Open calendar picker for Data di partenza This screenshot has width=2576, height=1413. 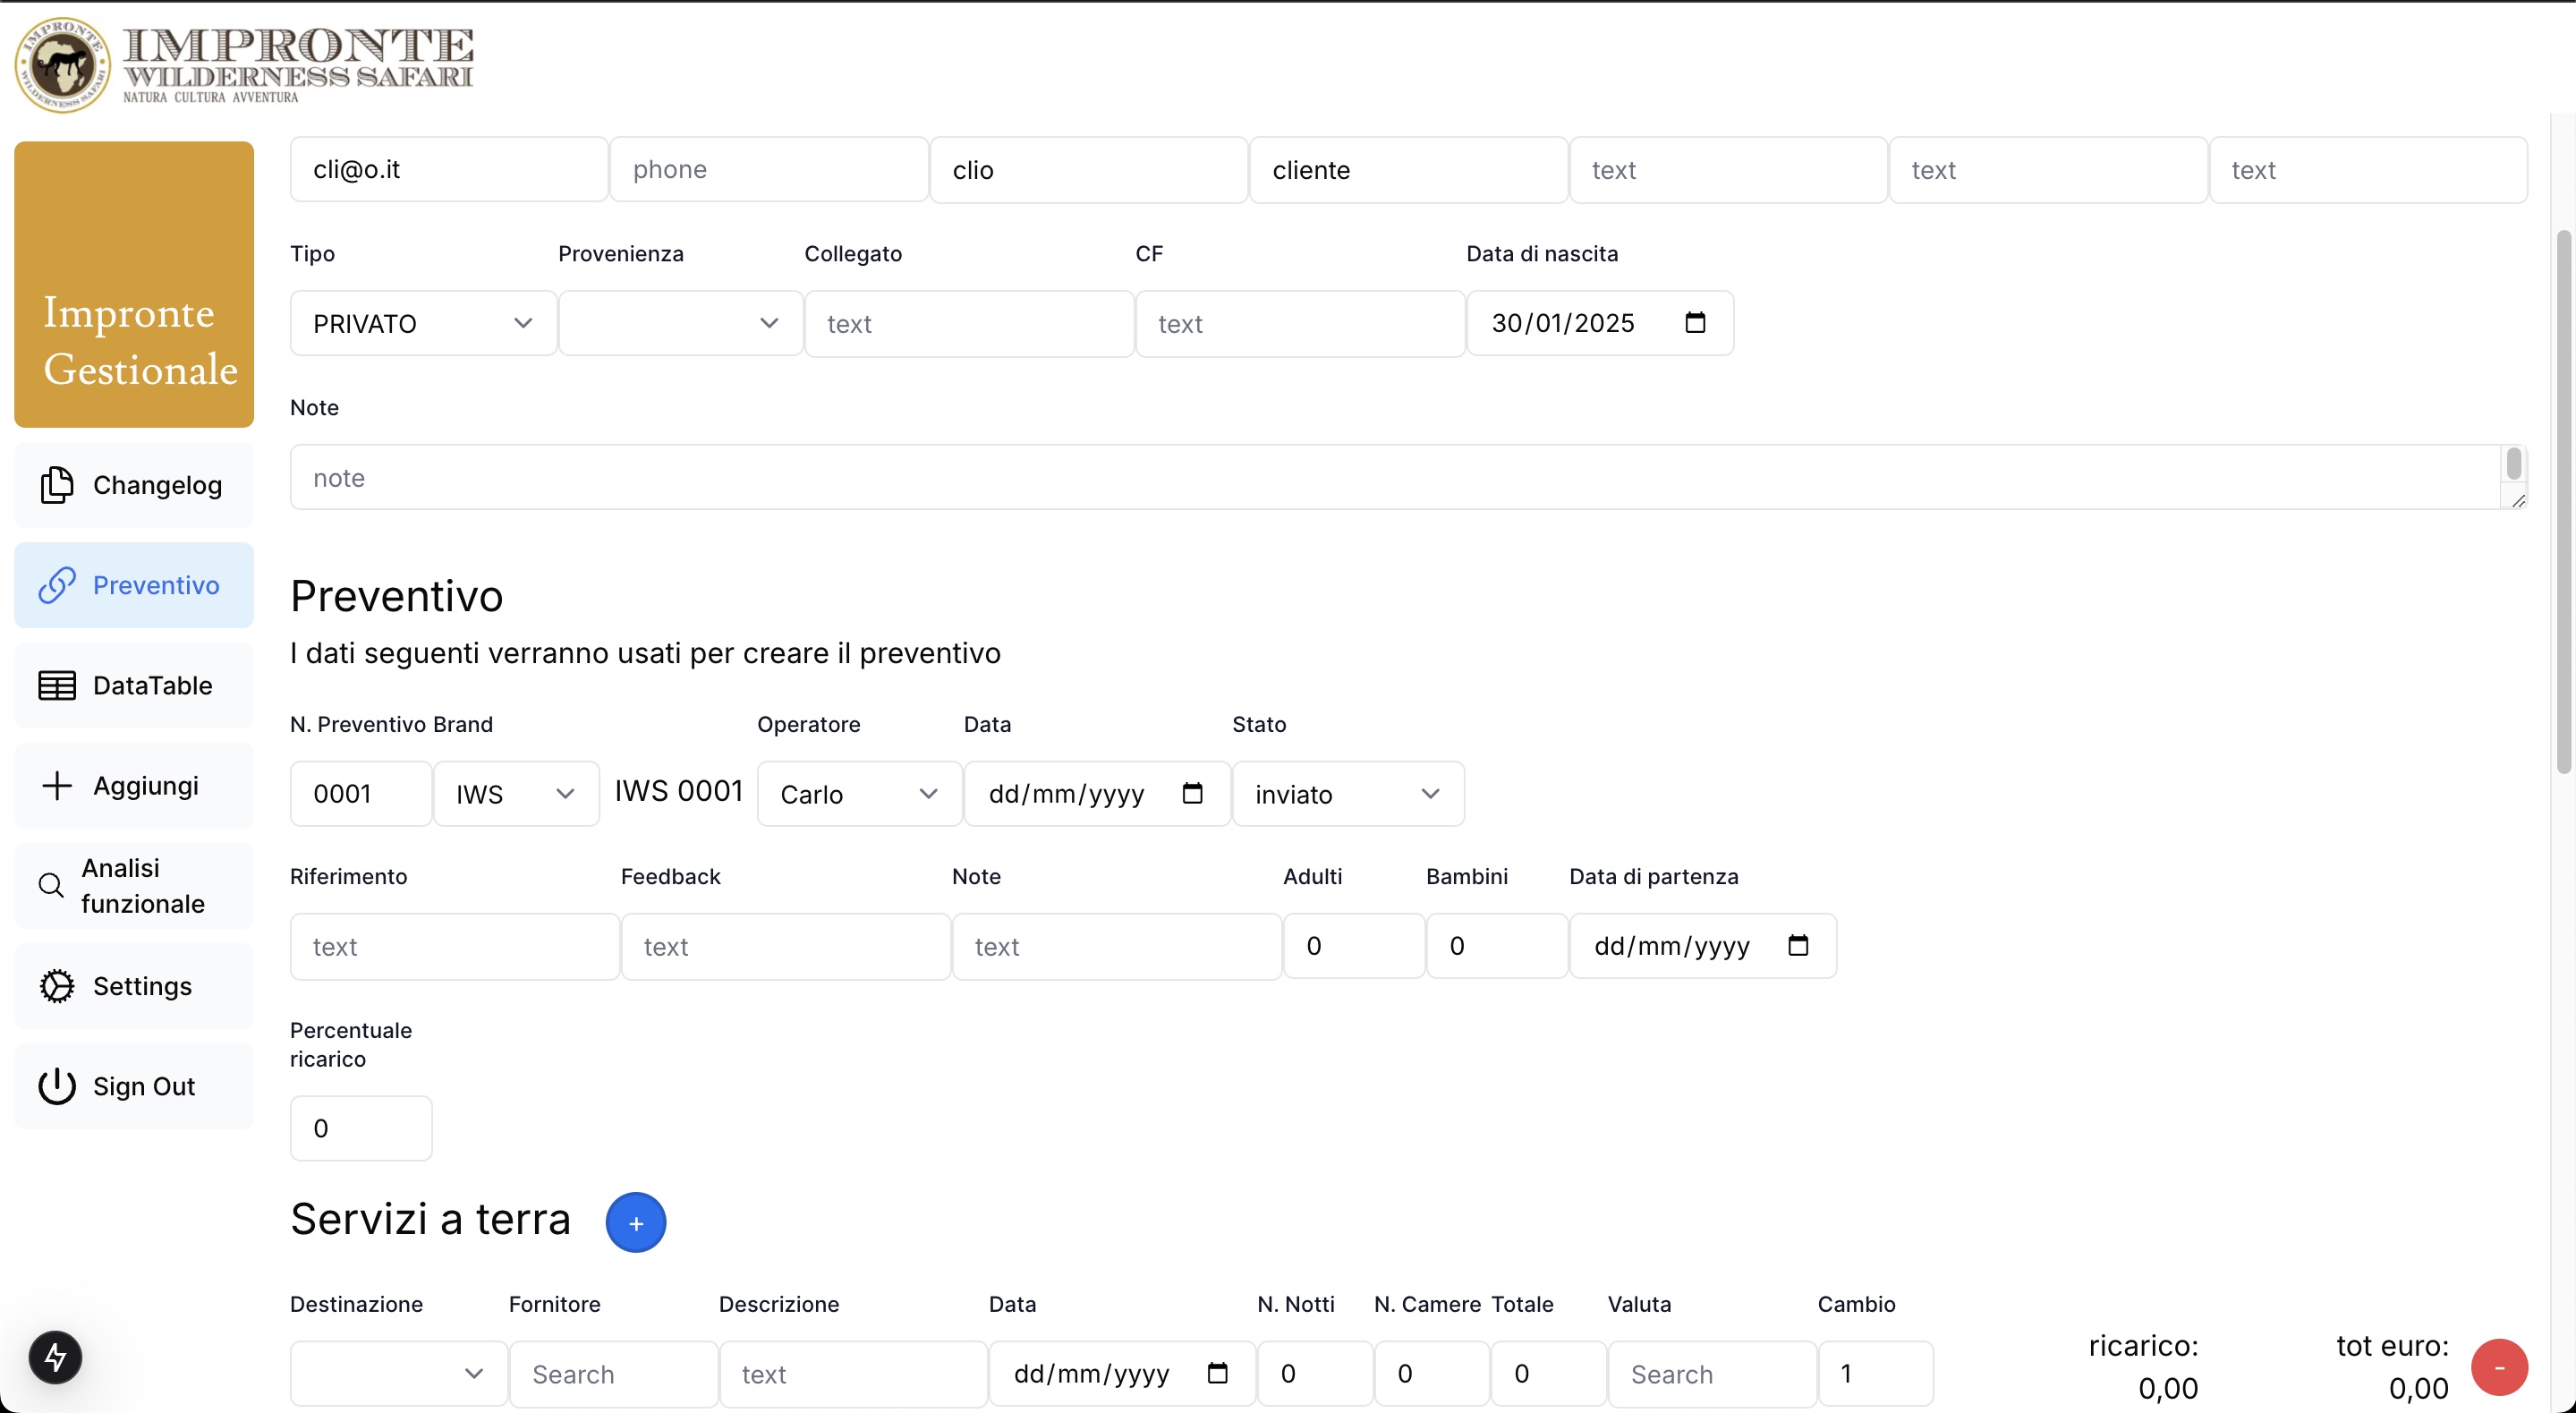tap(1798, 945)
